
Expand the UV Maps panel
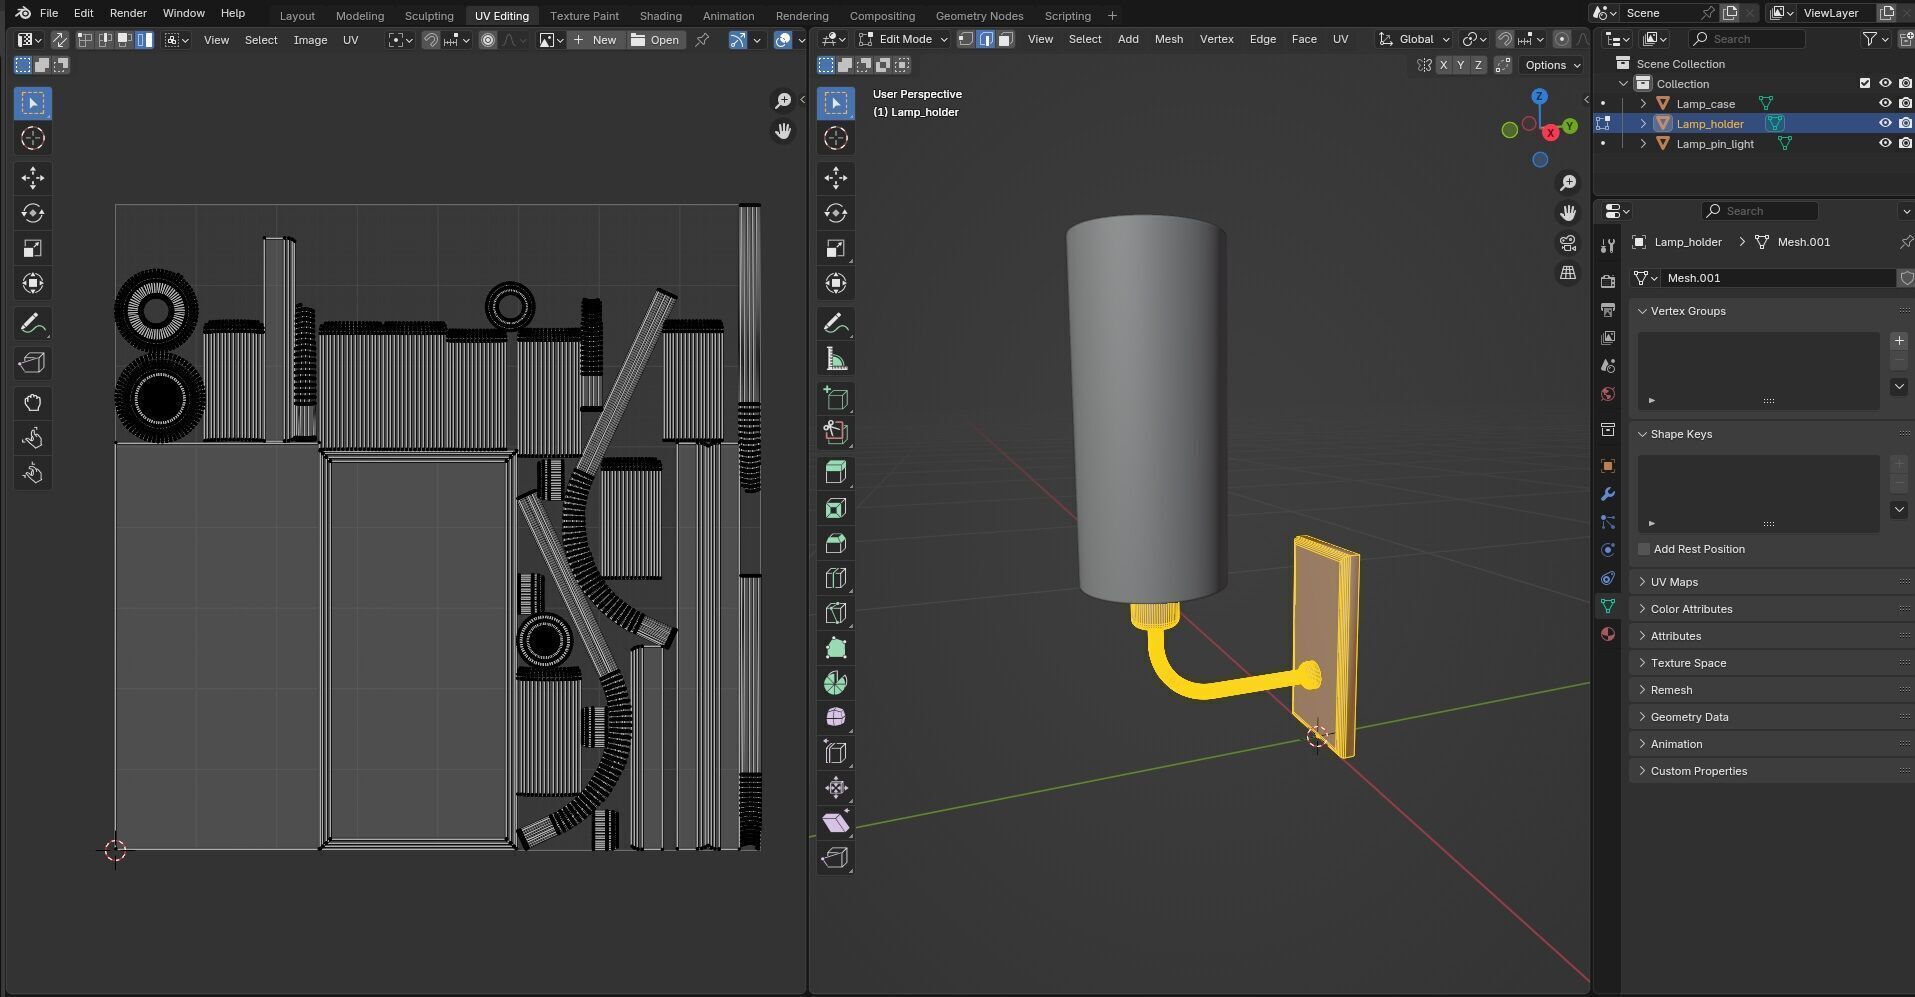1674,582
